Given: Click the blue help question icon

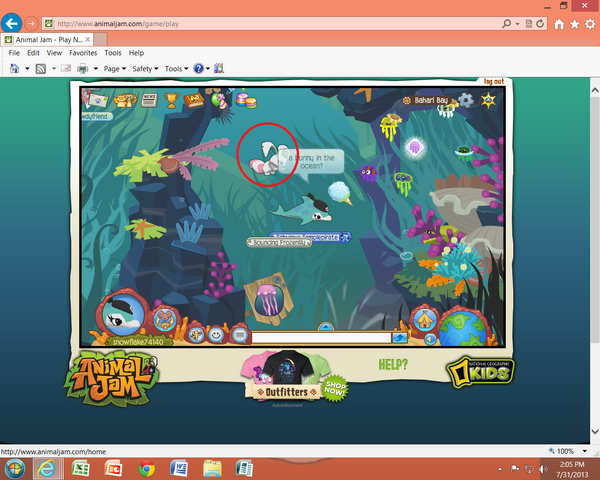Looking at the screenshot, I should coord(199,69).
